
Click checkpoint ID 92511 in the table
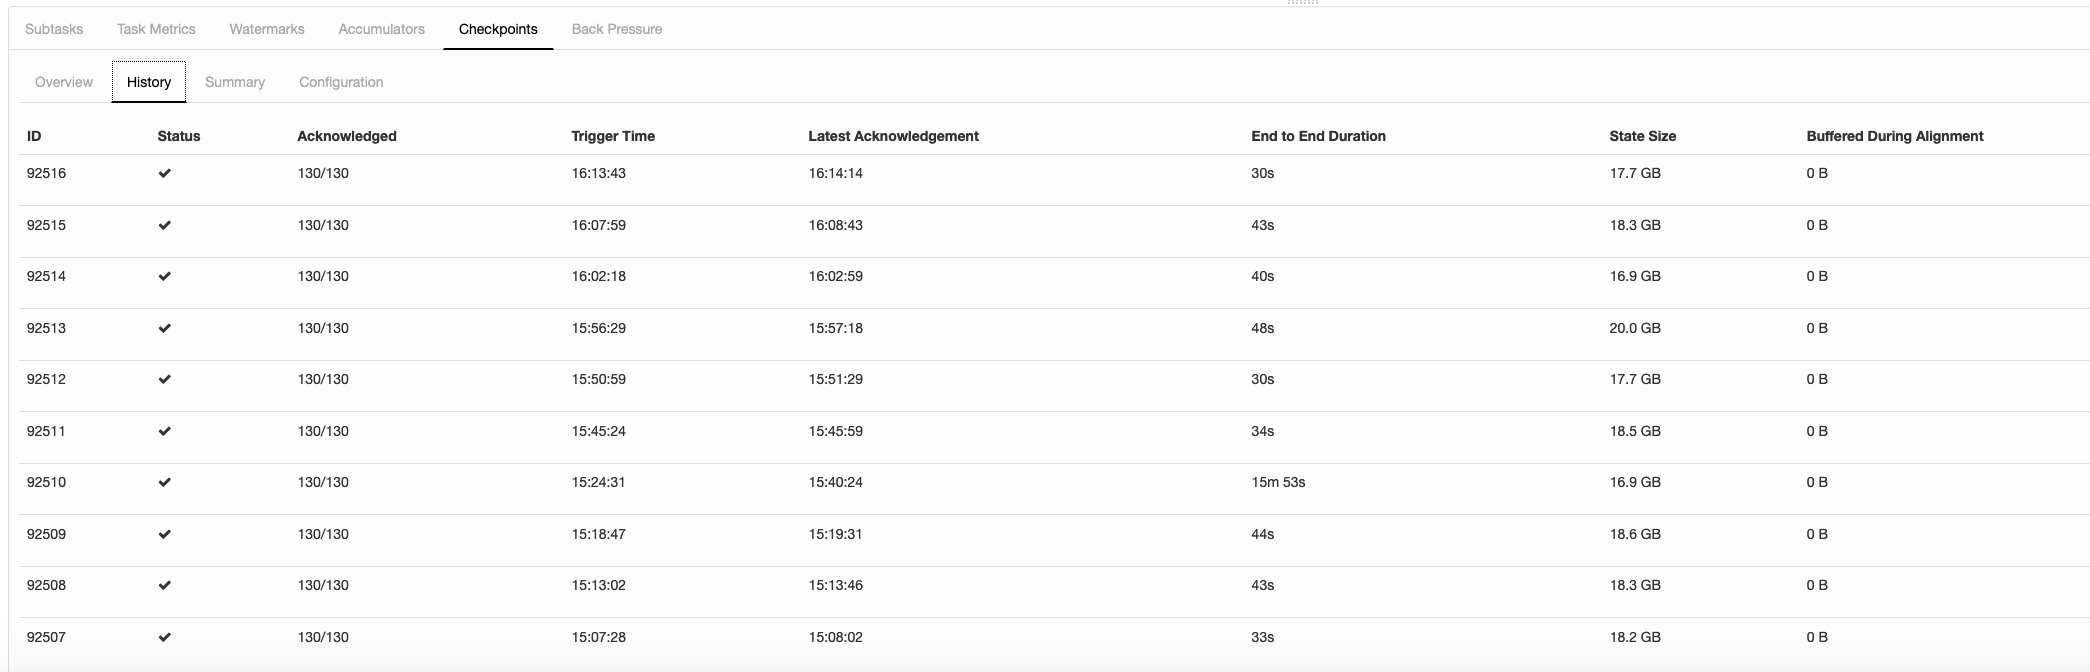coord(46,431)
